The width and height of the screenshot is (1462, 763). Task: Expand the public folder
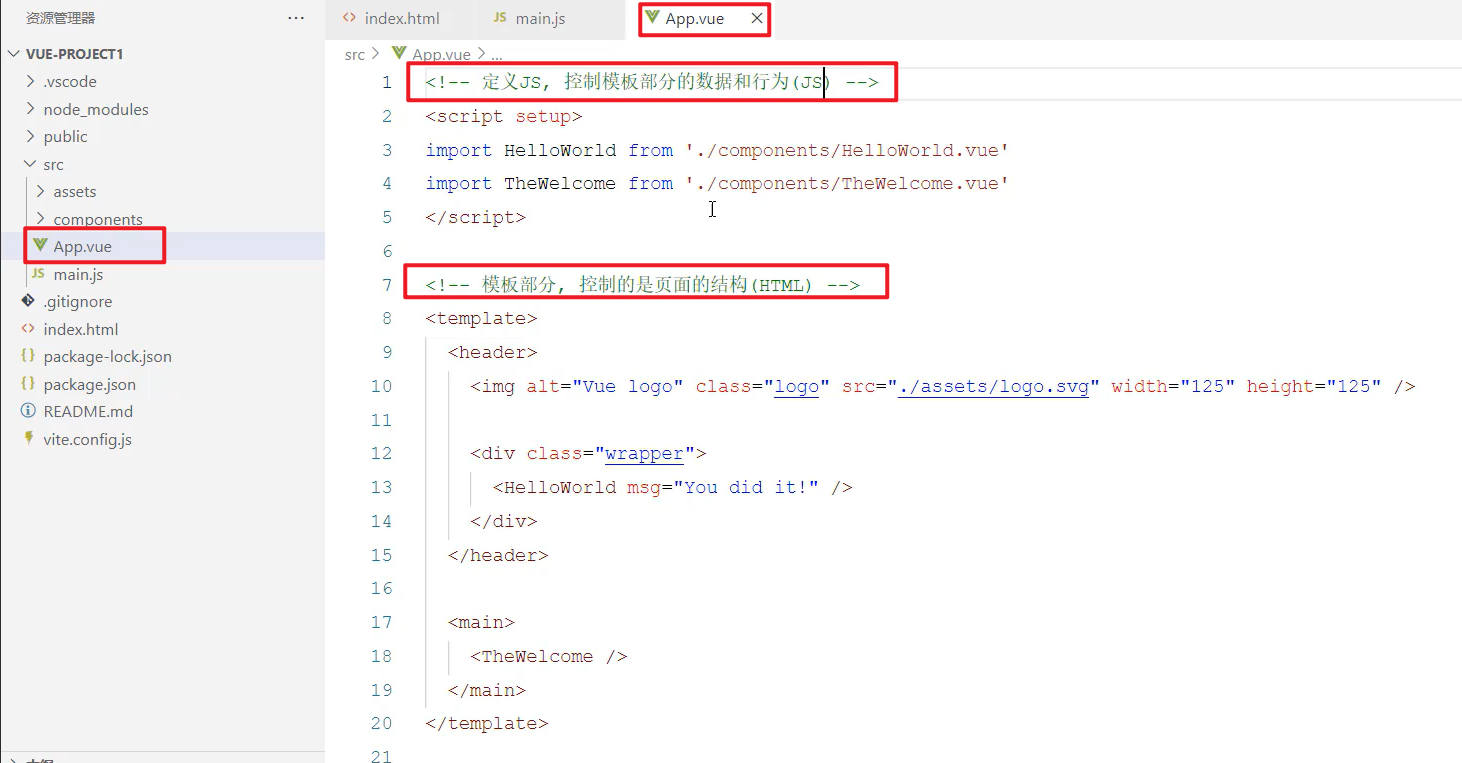click(32, 136)
